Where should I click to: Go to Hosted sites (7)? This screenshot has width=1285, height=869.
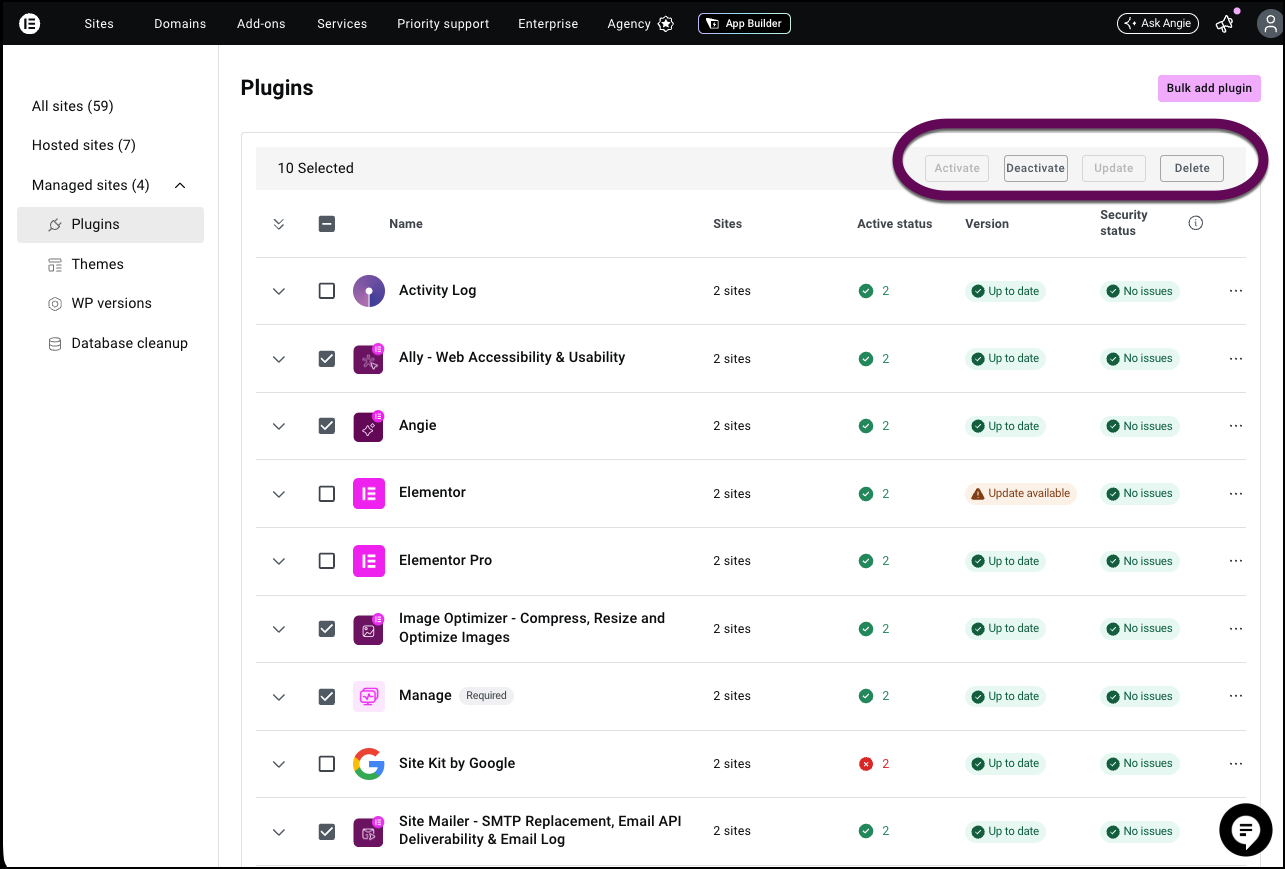pyautogui.click(x=84, y=145)
